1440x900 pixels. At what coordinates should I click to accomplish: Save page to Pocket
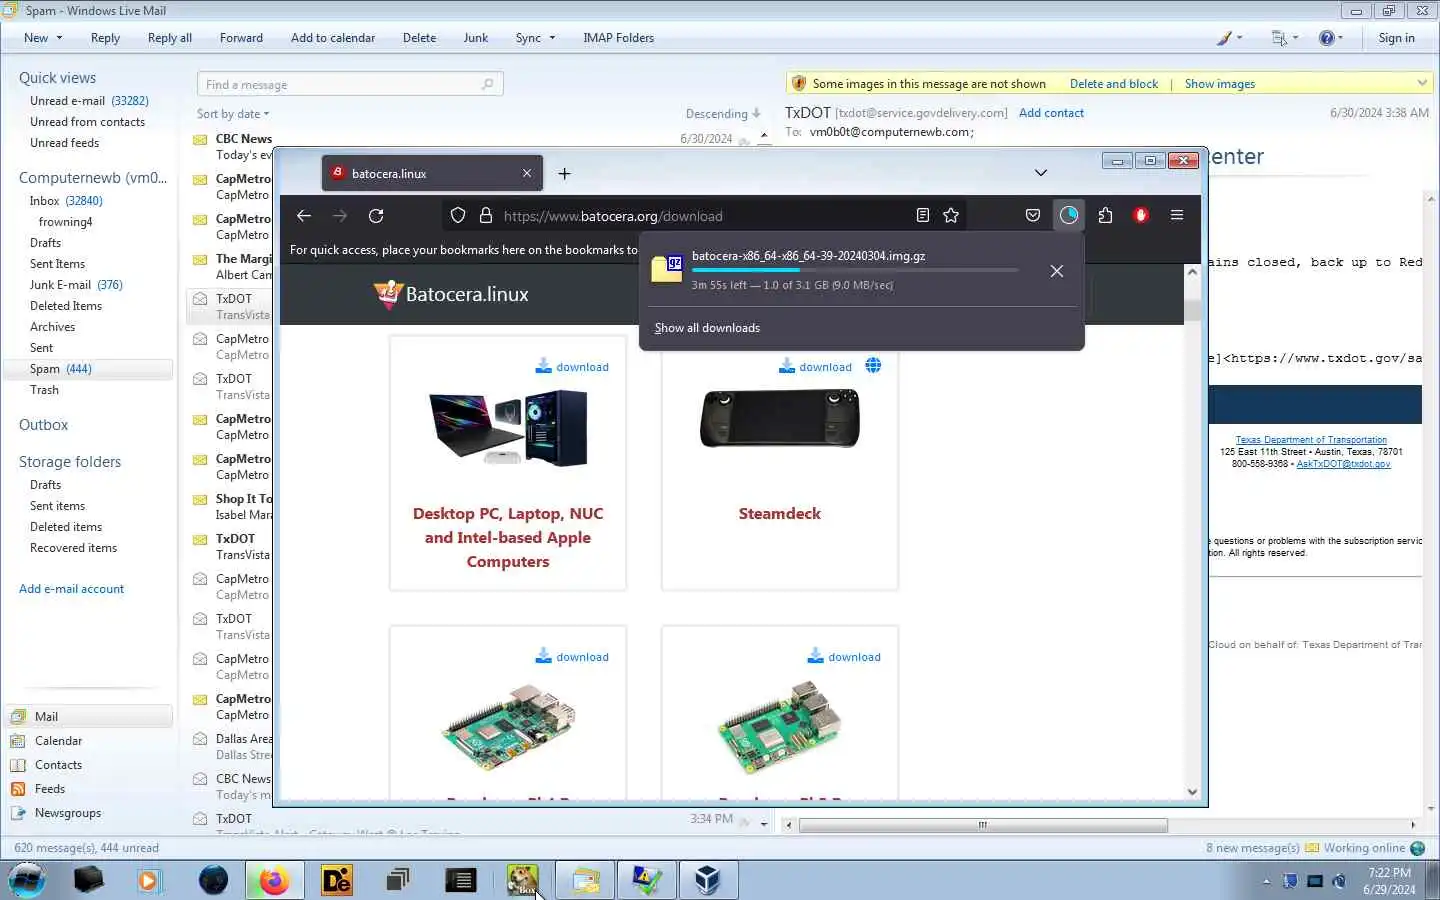point(1033,215)
